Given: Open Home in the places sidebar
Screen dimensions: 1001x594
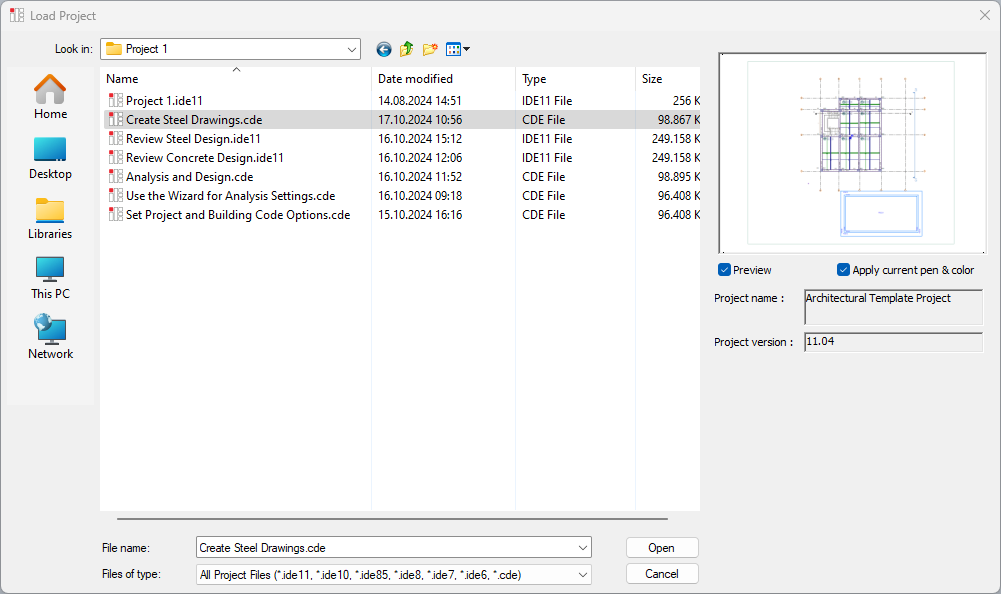Looking at the screenshot, I should [50, 98].
